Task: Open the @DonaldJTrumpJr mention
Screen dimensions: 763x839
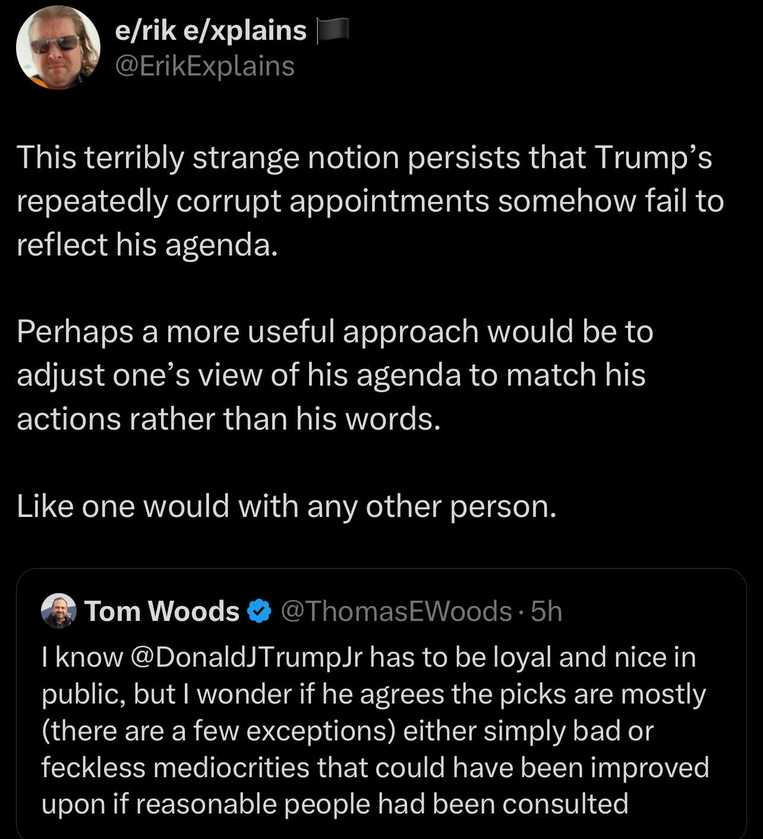Action: pos(246,658)
